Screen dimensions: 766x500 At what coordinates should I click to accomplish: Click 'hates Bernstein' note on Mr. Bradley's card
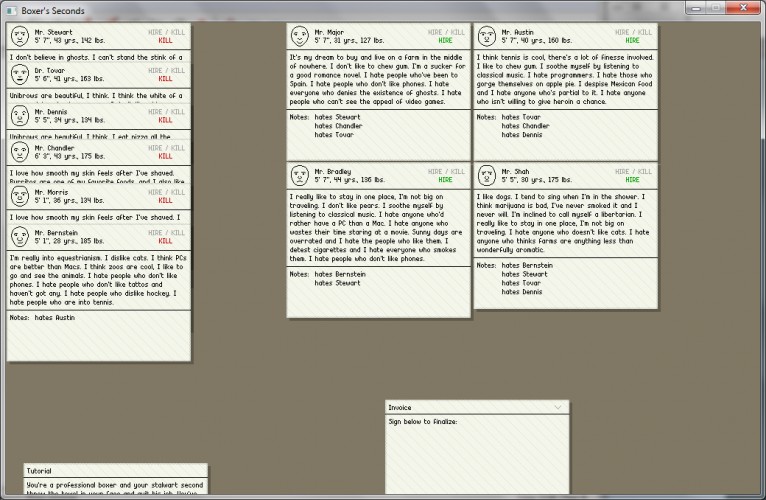point(340,274)
